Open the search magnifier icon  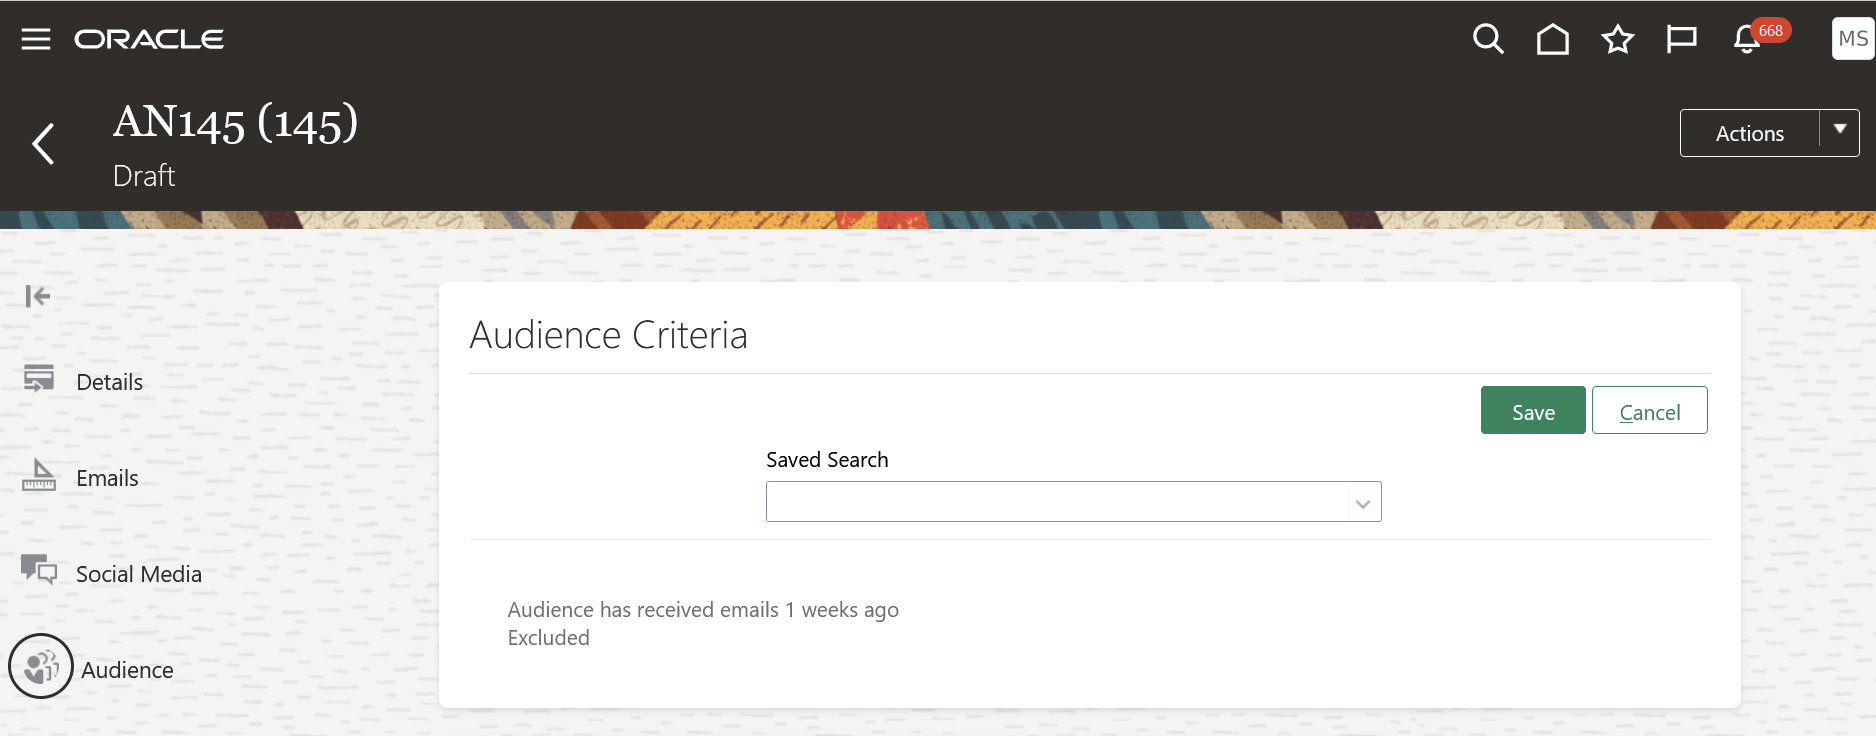point(1488,39)
